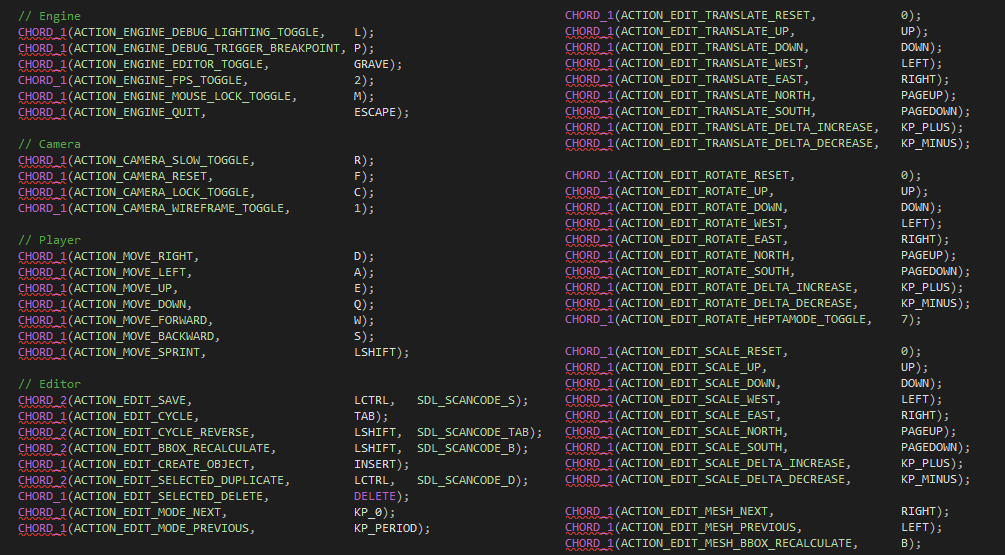1005x555 pixels.
Task: Click the "// Player" comment heading
Action: coord(49,240)
